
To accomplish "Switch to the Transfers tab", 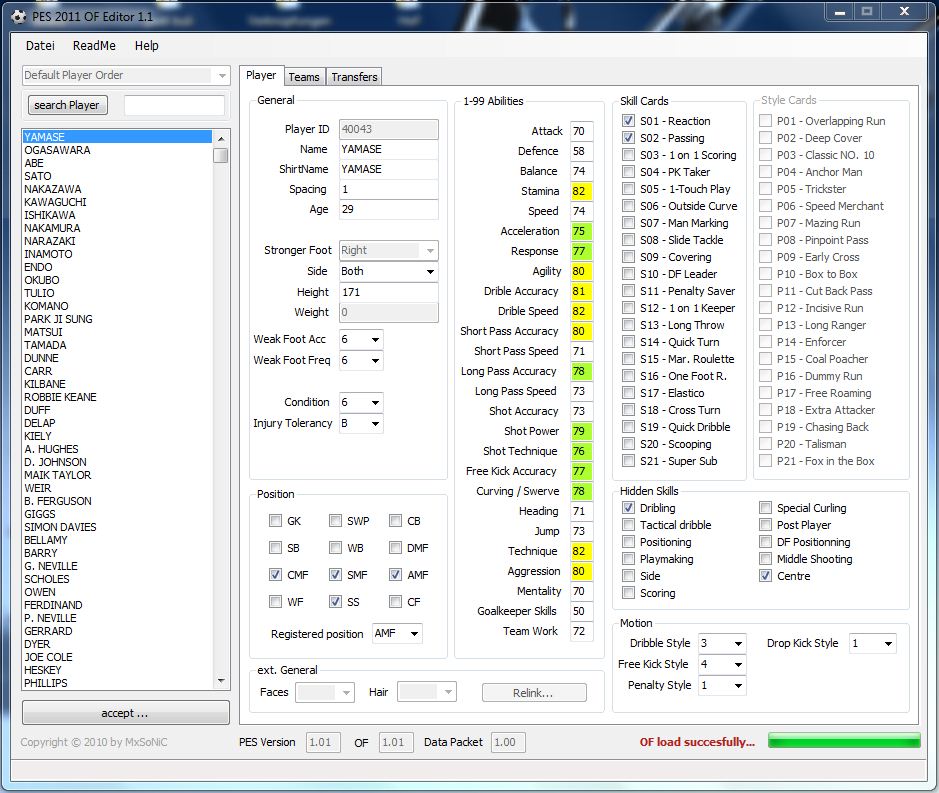I will pyautogui.click(x=355, y=77).
